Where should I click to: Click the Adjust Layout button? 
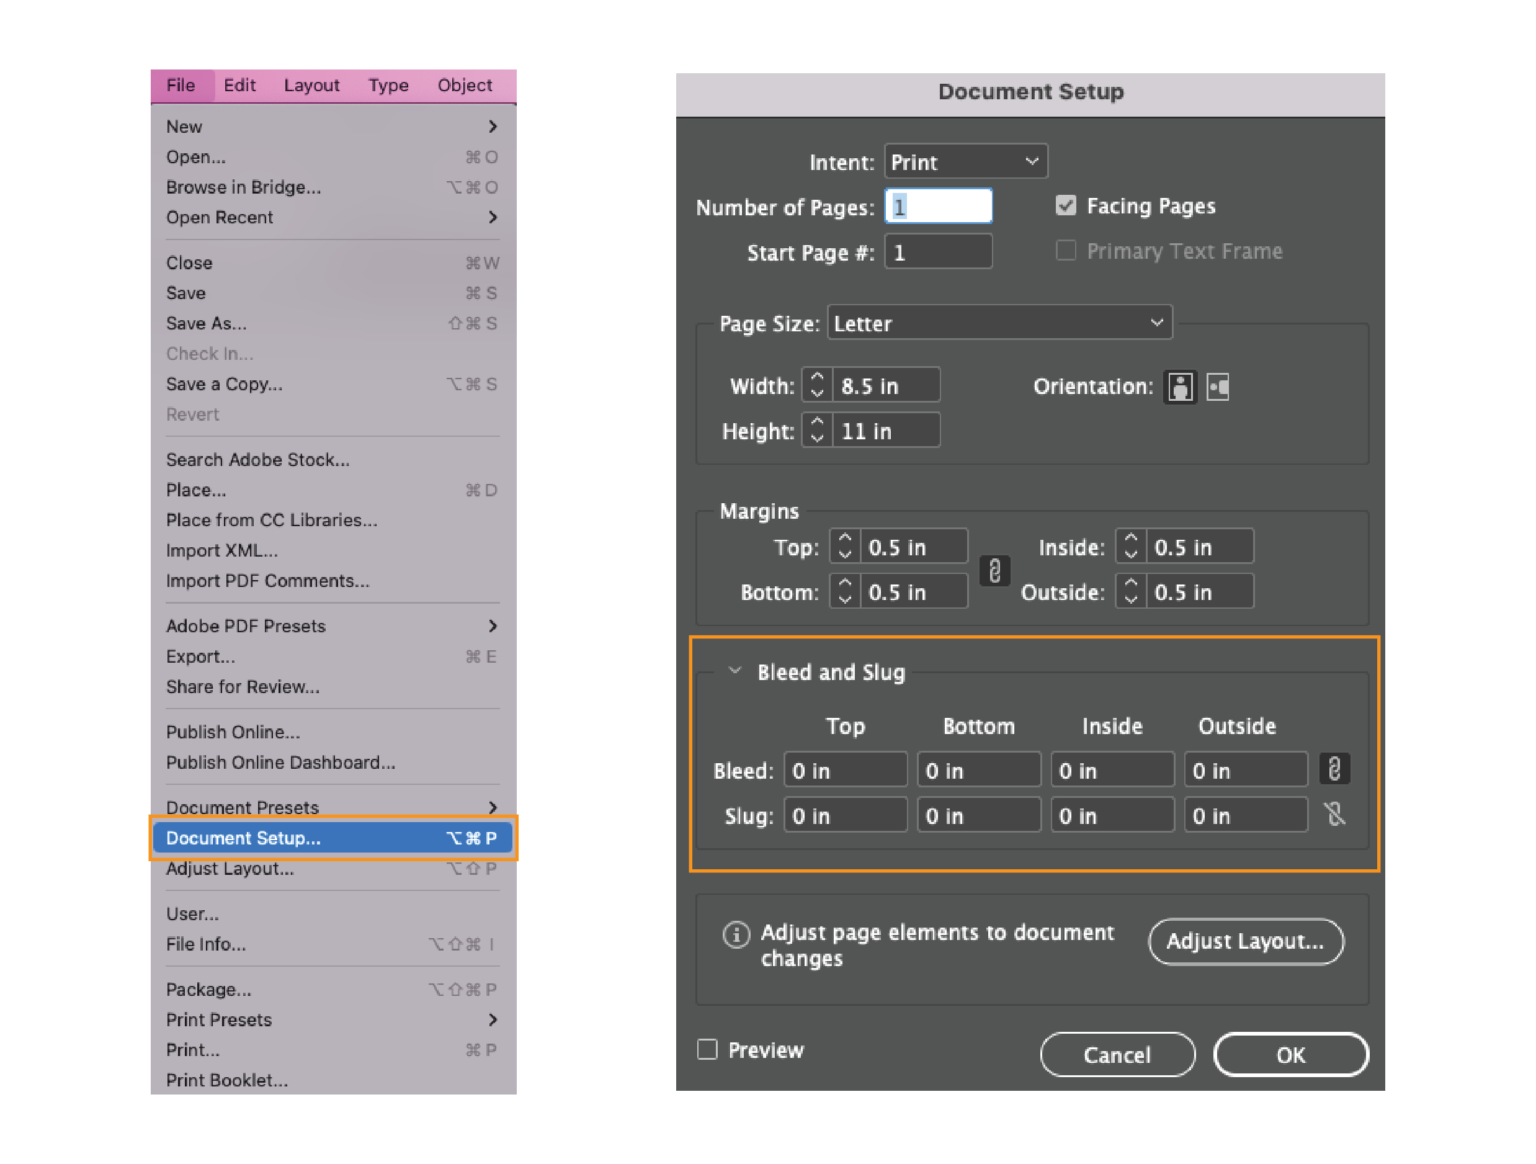[x=1245, y=941]
